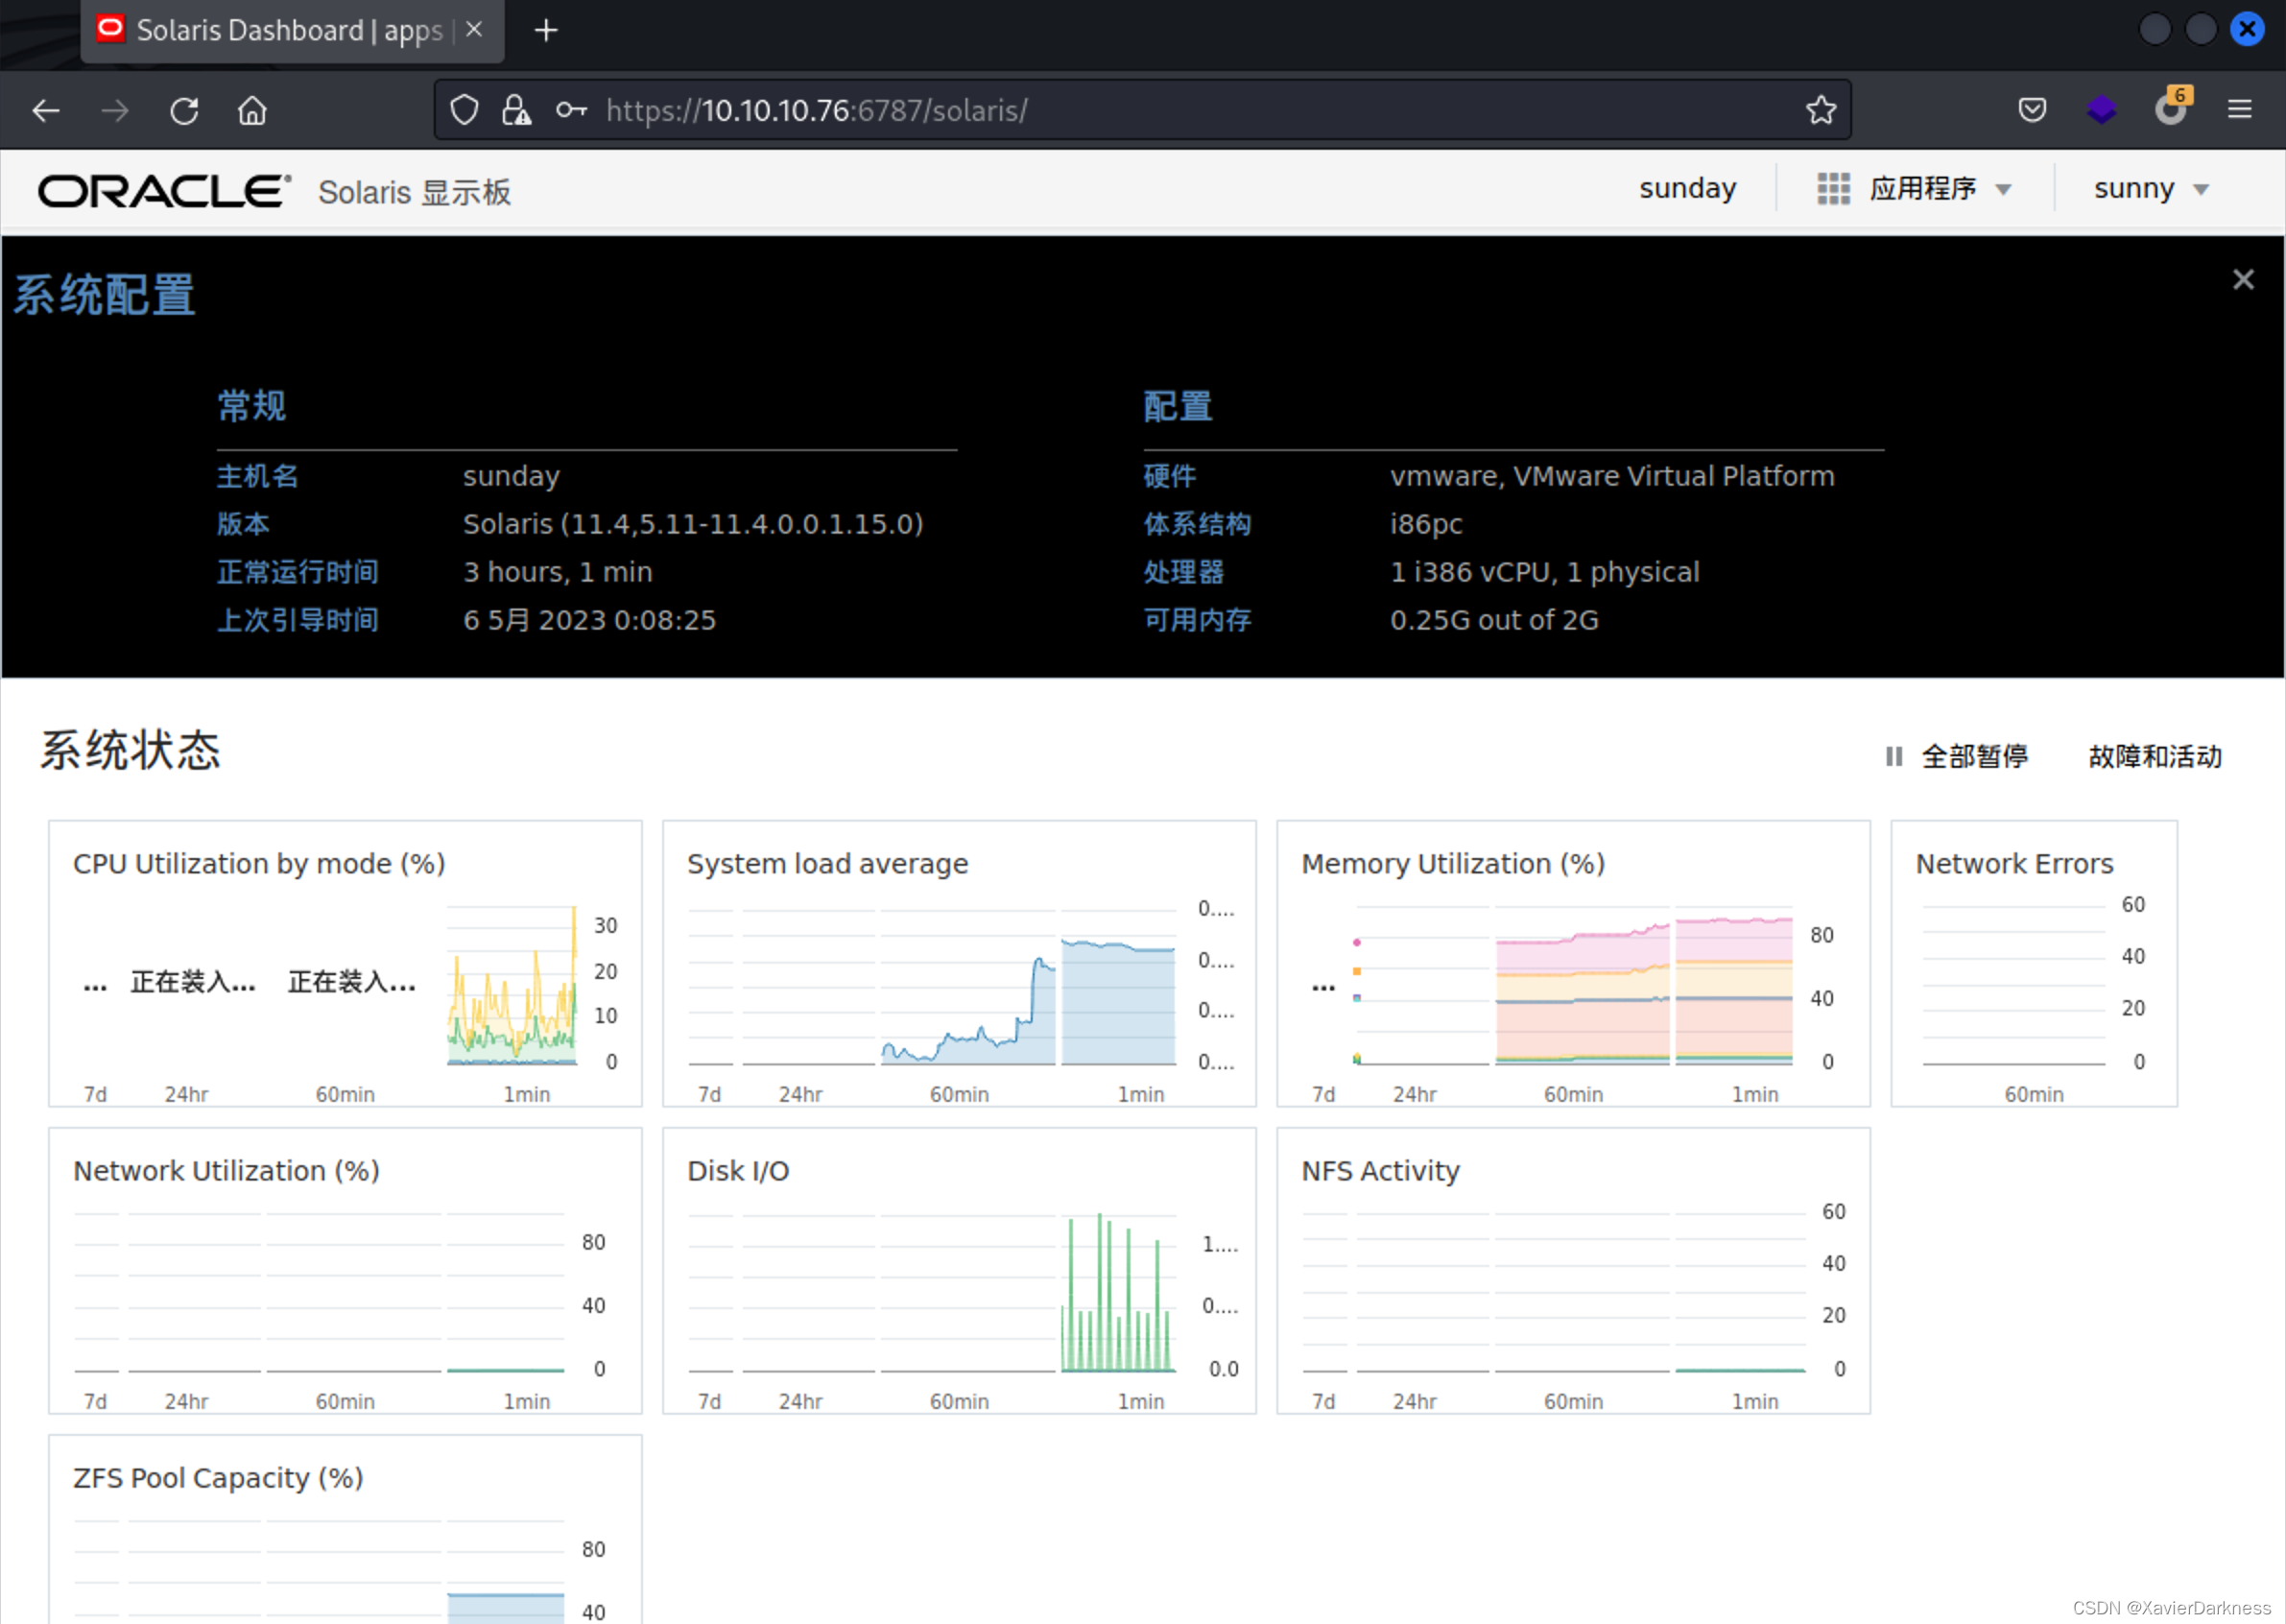Select 60min range on Network Errors chart
This screenshot has width=2286, height=1624.
(2034, 1095)
